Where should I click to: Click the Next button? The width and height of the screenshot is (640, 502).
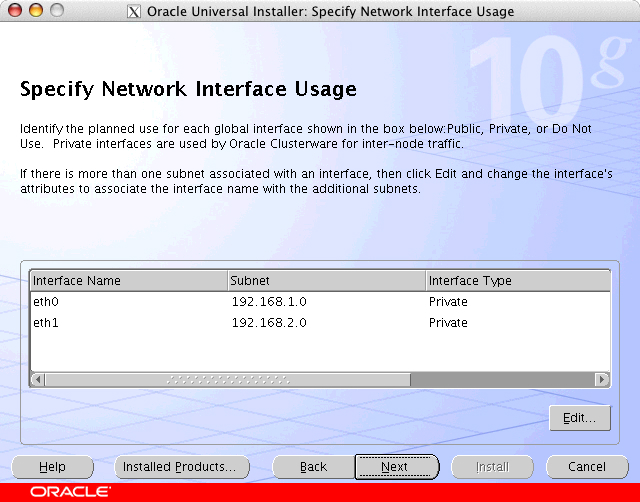(396, 467)
